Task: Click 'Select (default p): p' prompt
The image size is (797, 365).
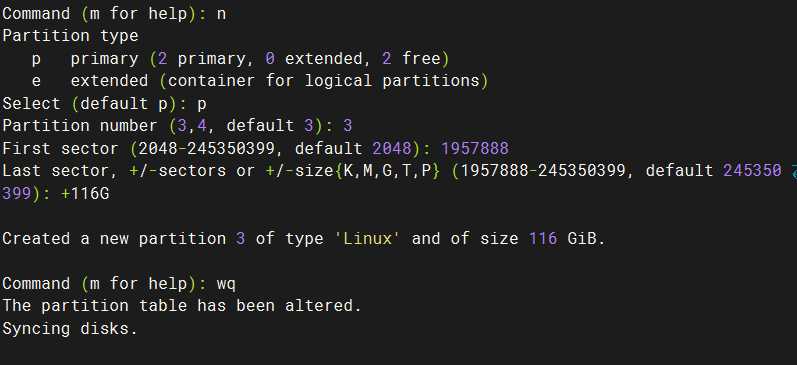Action: (x=104, y=104)
